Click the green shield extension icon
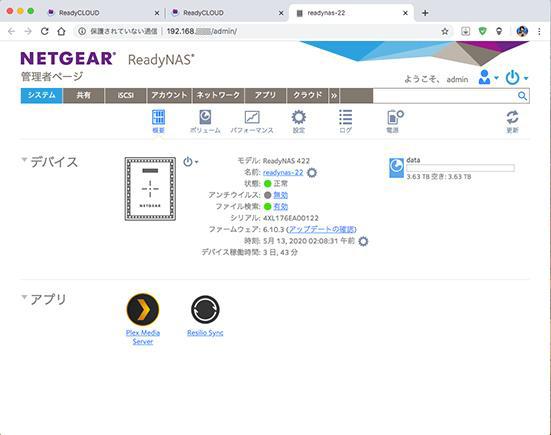Image resolution: width=551 pixels, height=435 pixels. point(482,31)
